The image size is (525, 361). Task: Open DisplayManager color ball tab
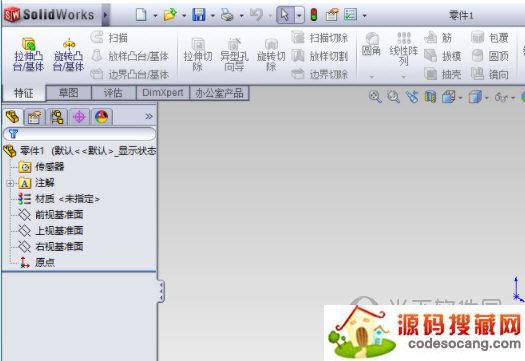pos(102,117)
